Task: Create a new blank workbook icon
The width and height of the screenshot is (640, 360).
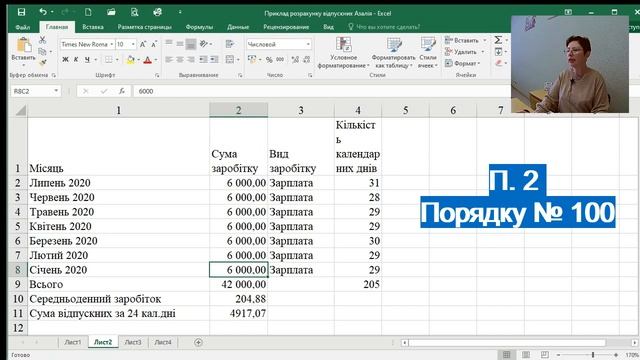Action: tap(88, 12)
